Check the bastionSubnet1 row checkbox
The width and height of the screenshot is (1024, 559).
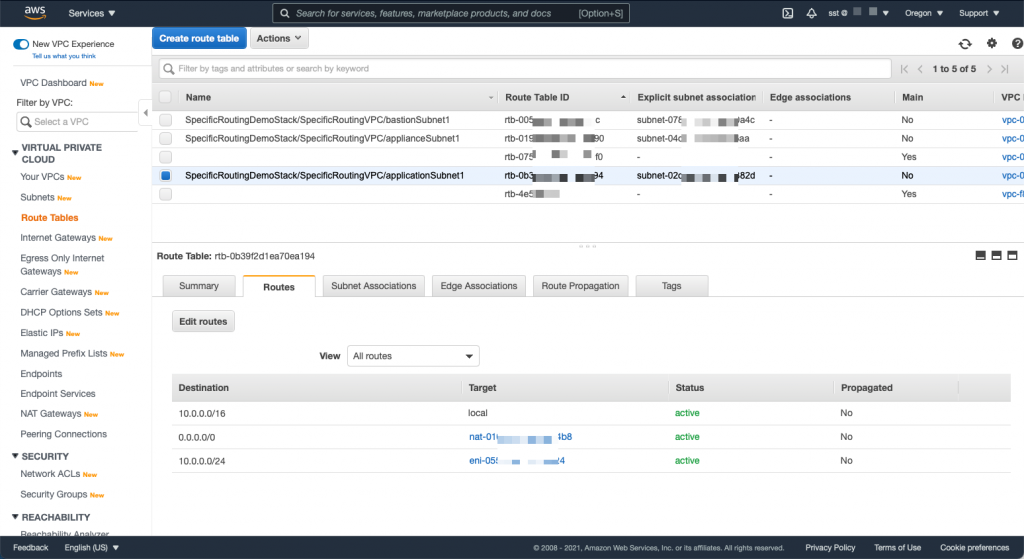point(165,120)
